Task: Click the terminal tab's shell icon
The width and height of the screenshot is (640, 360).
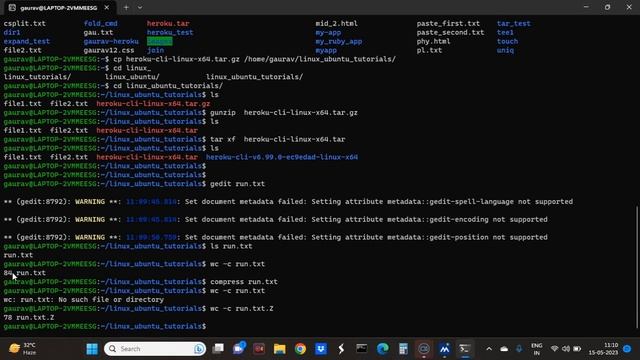Action: (x=12, y=7)
